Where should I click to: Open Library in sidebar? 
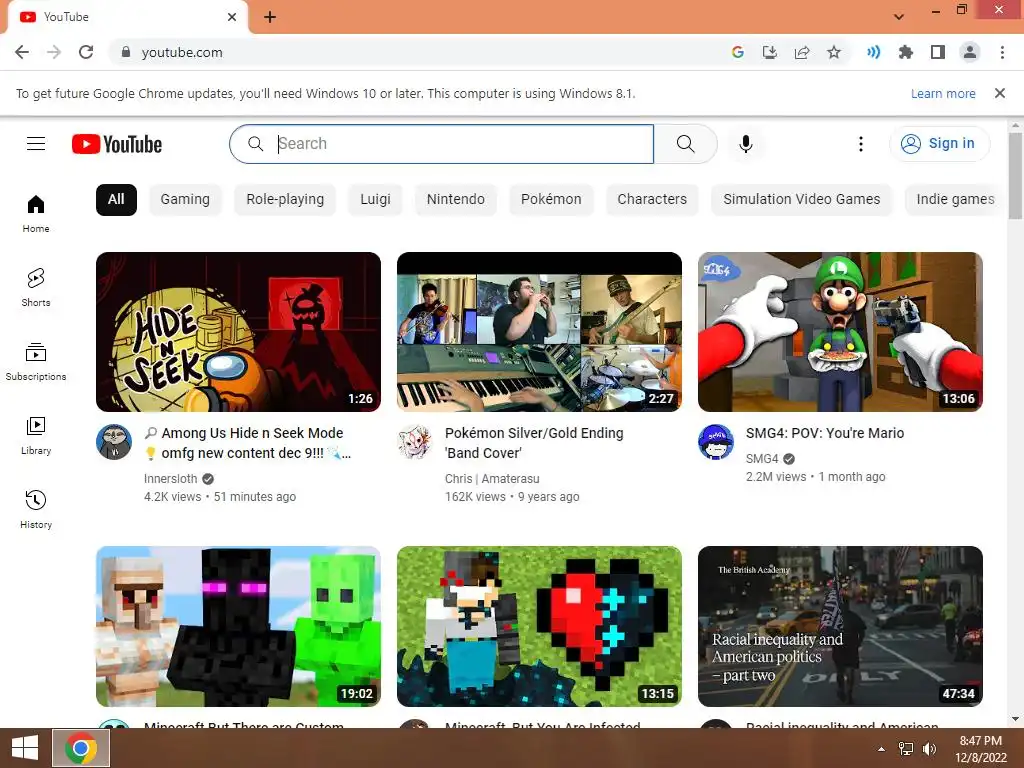coord(36,436)
